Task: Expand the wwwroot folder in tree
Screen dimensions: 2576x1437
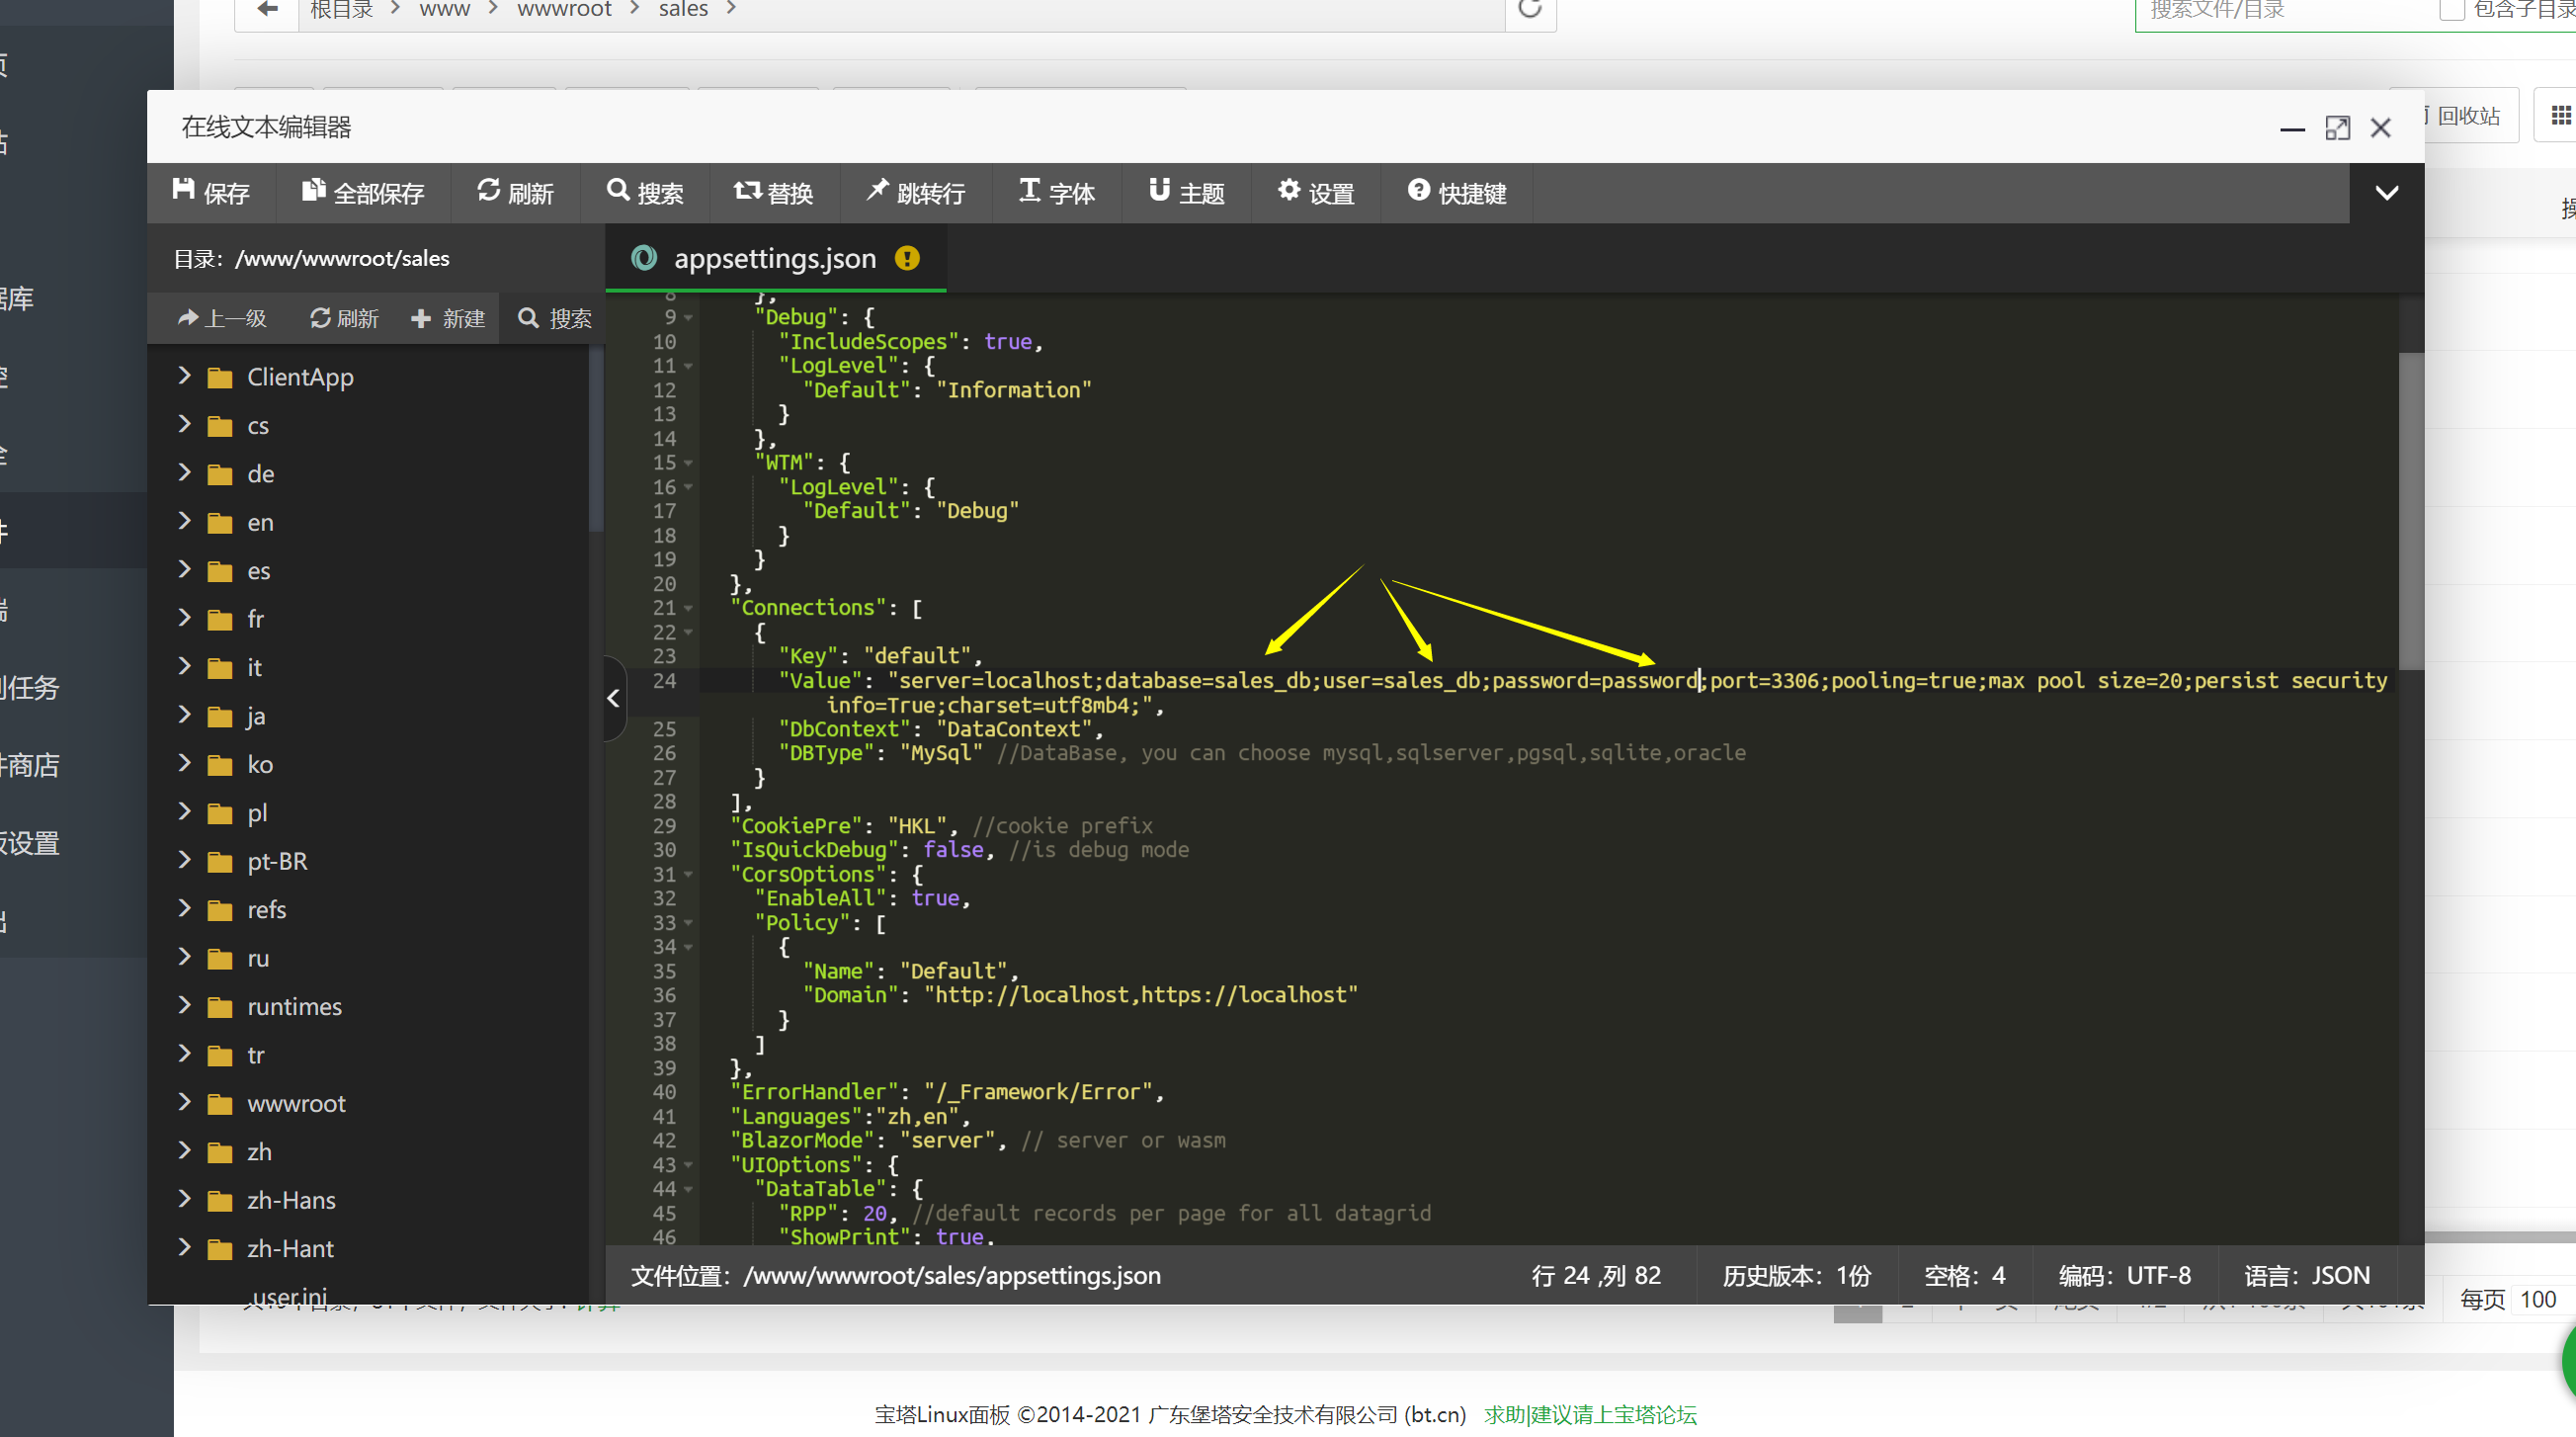Action: [x=184, y=1102]
